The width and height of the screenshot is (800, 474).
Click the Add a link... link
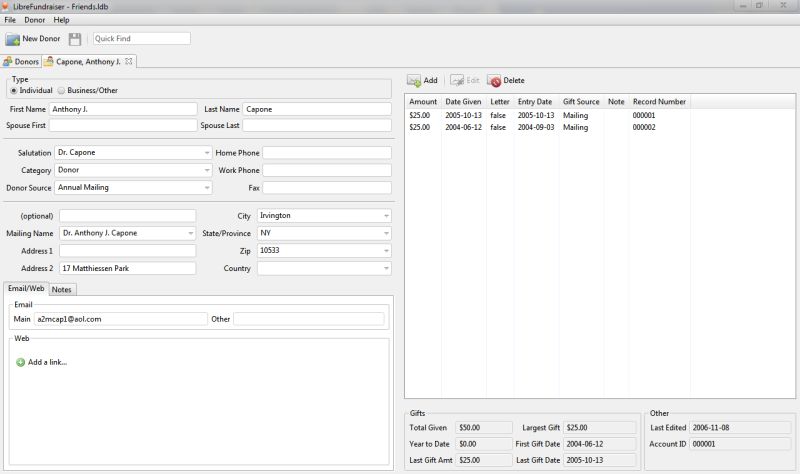coord(47,362)
